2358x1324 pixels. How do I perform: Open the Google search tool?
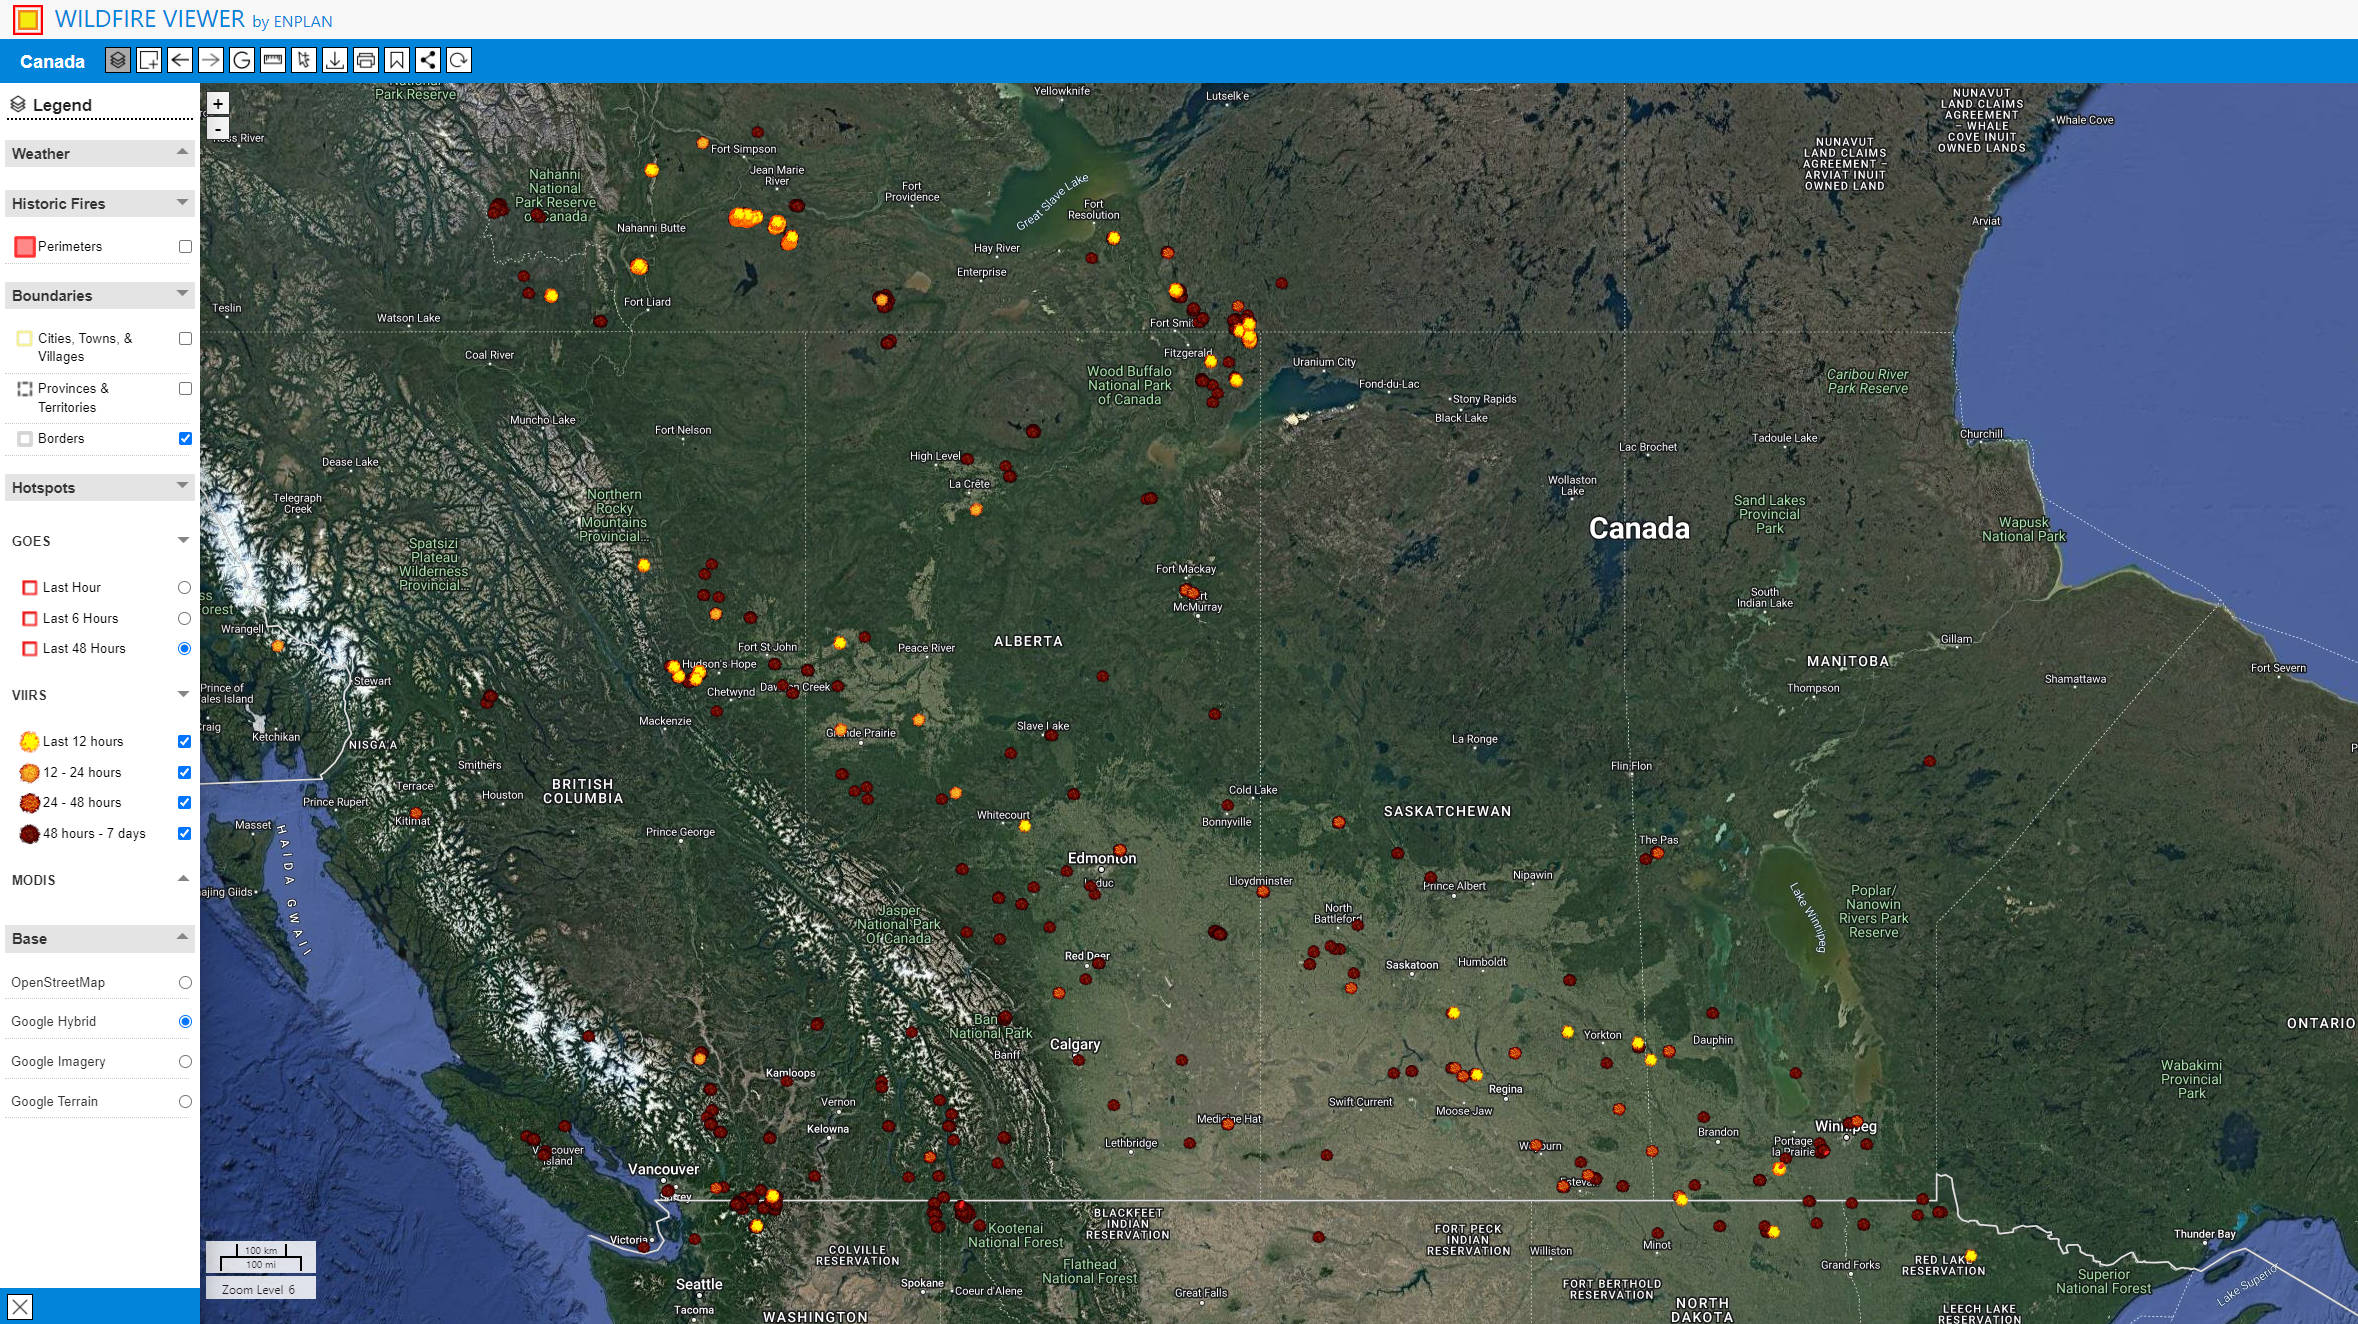242,61
